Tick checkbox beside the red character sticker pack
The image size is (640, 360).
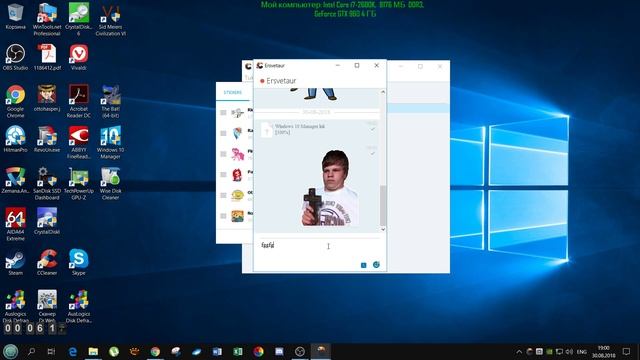tap(223, 175)
